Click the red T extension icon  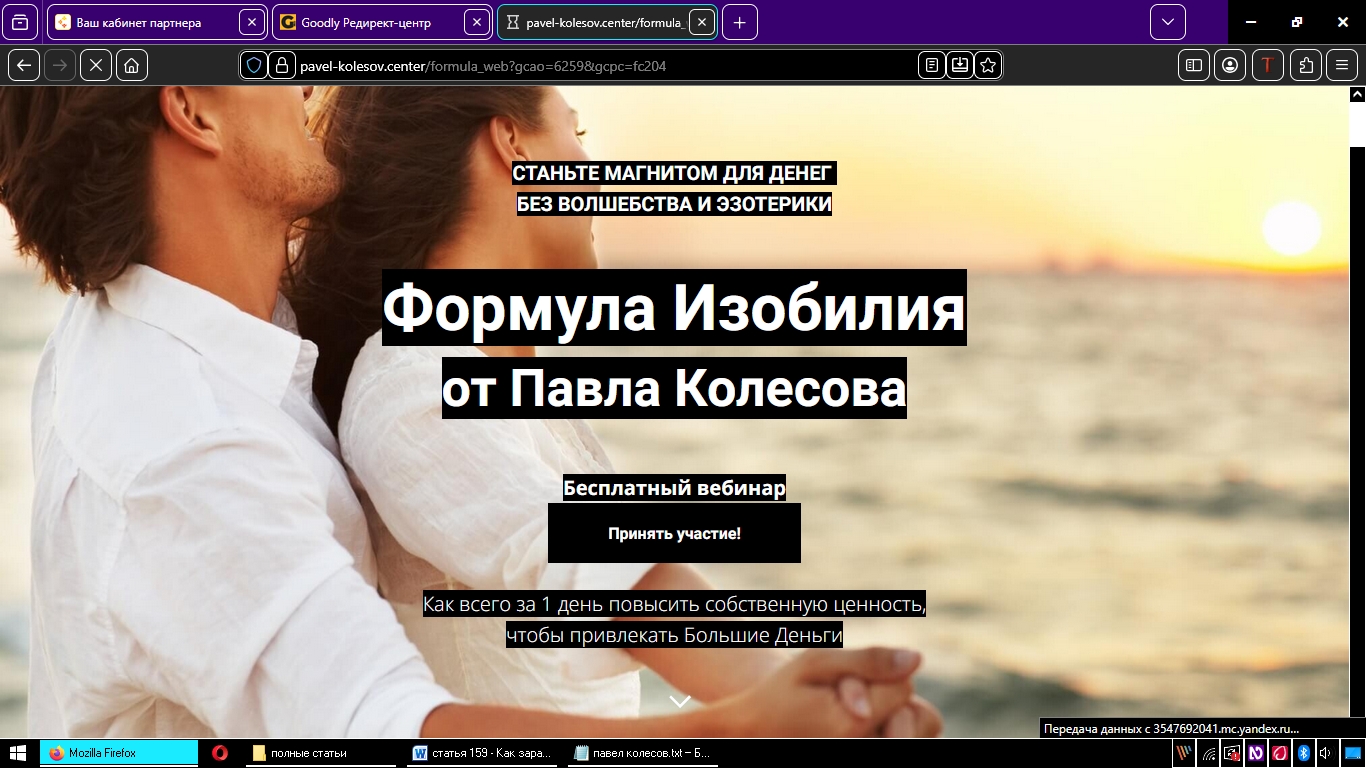coord(1267,64)
